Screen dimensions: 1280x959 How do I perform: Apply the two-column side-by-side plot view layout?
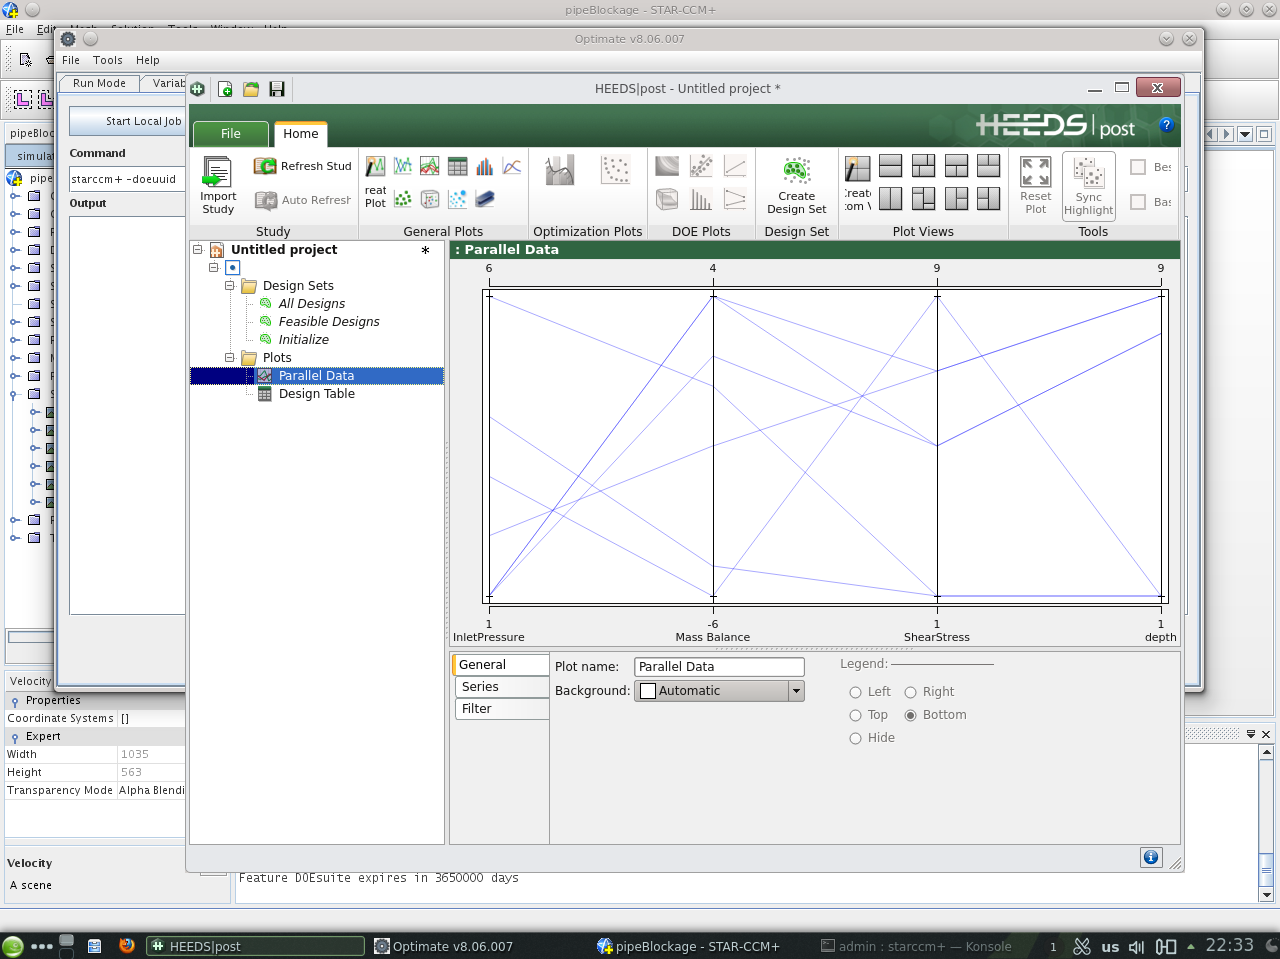click(x=891, y=199)
